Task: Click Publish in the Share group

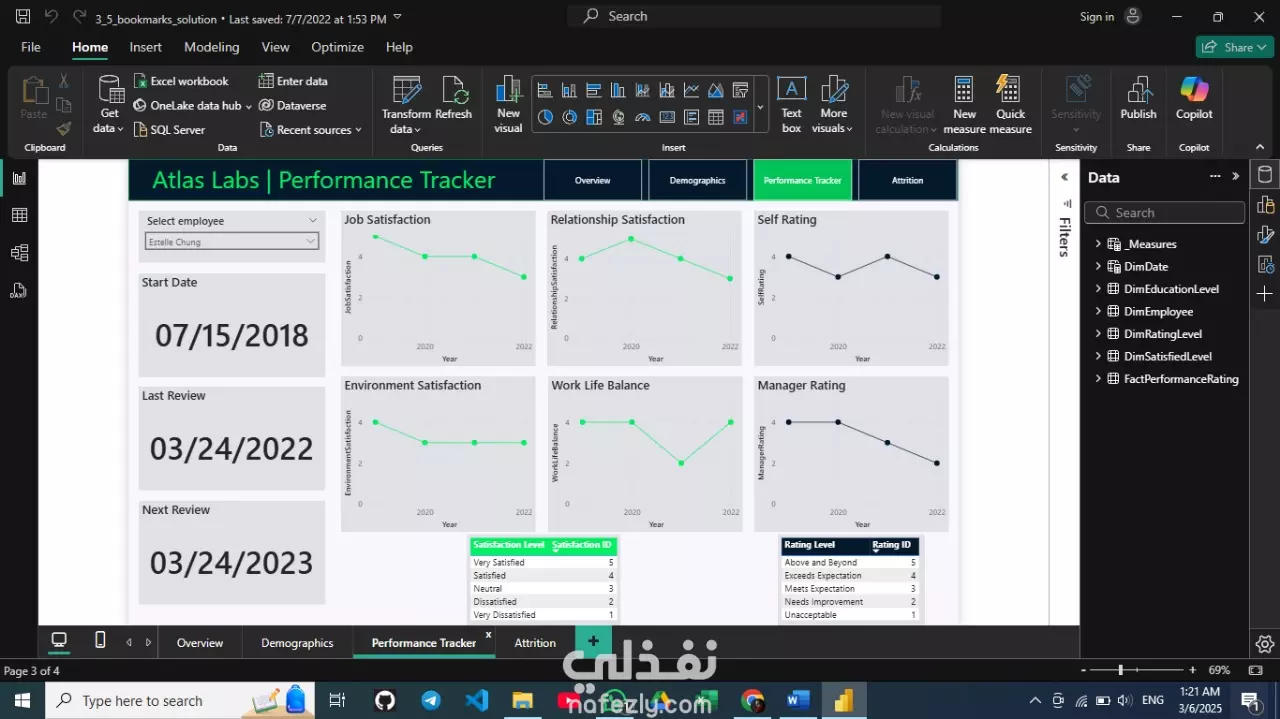Action: pos(1138,98)
